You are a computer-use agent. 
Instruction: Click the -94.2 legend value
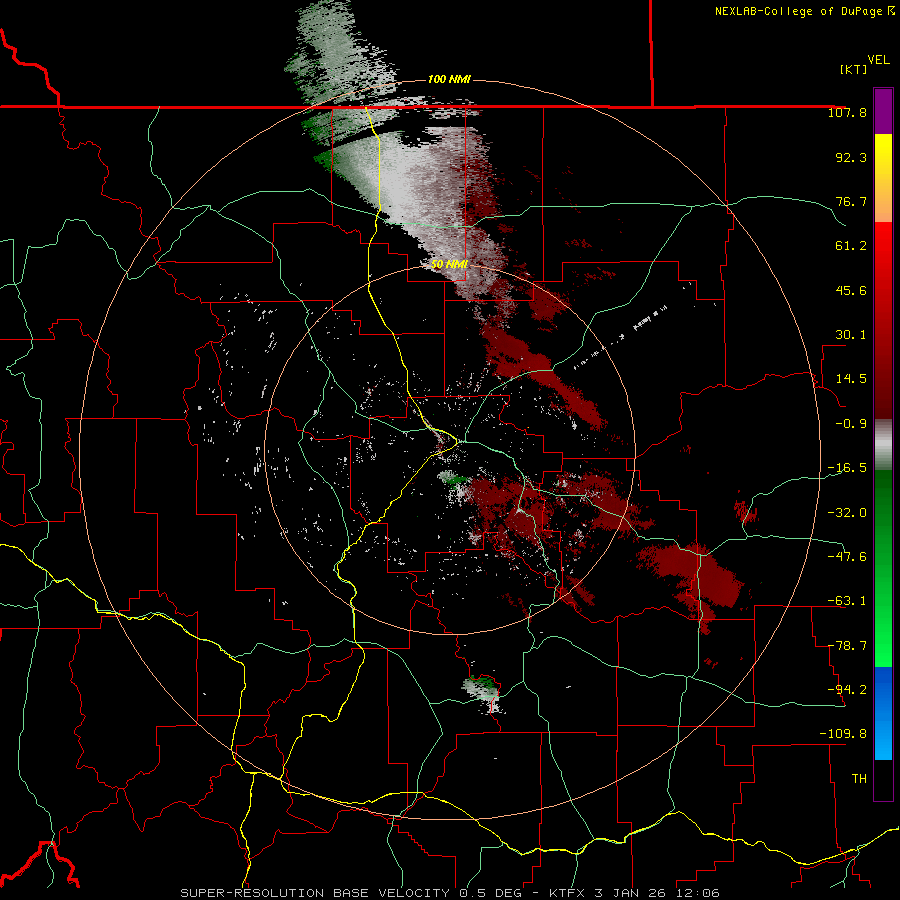coord(847,689)
